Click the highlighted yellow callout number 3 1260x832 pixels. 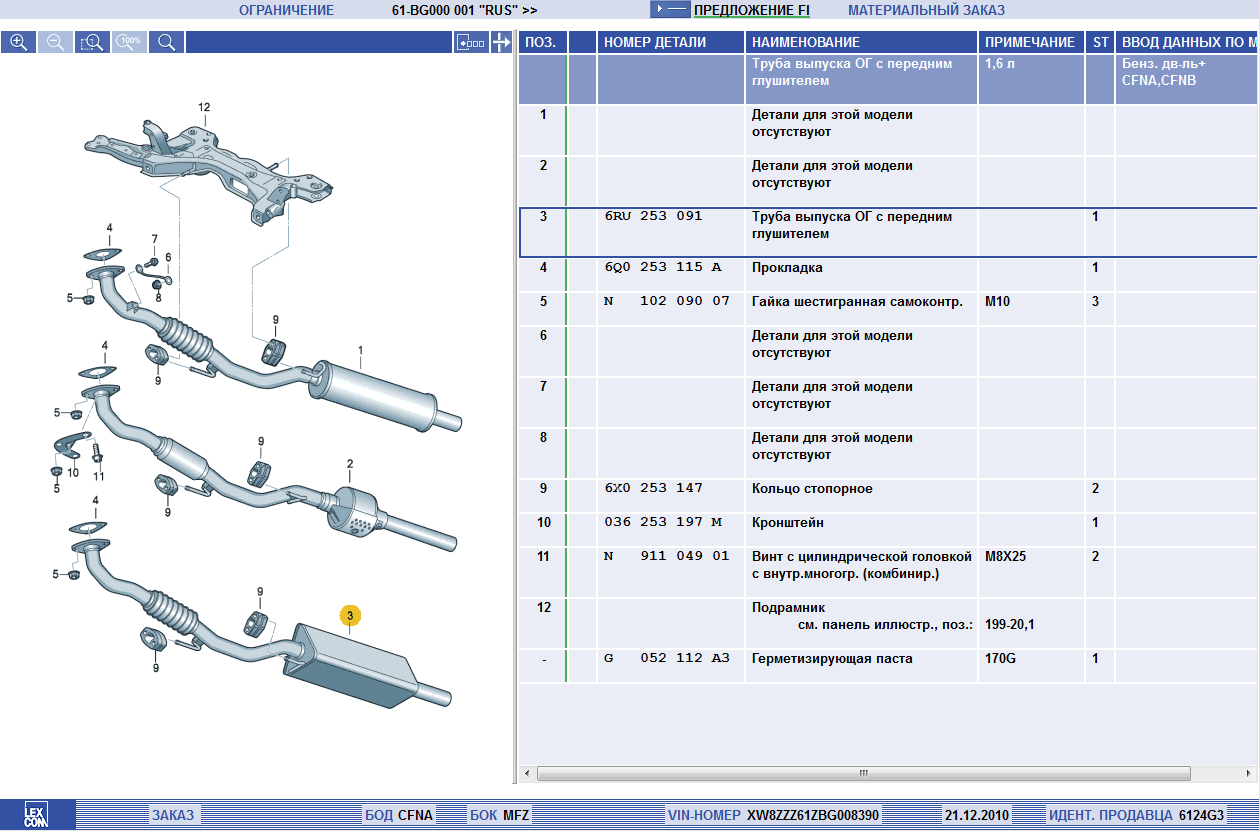[350, 617]
